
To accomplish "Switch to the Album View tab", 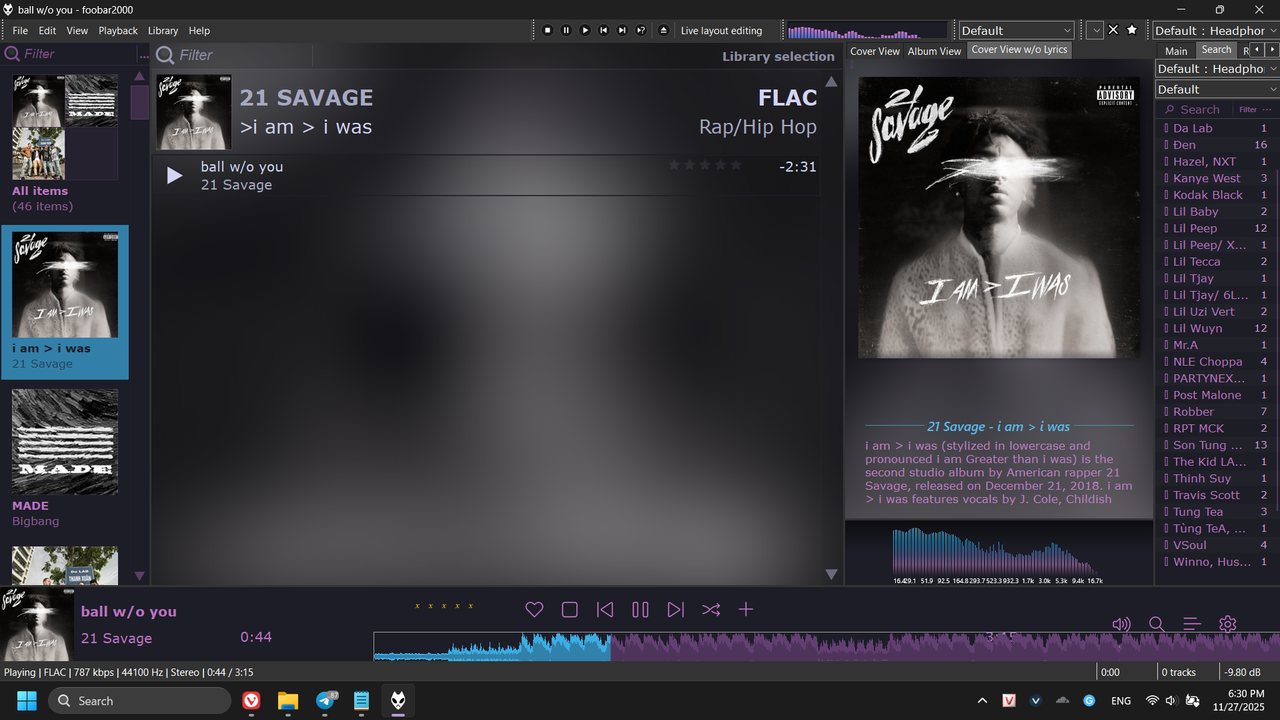I will [x=934, y=51].
